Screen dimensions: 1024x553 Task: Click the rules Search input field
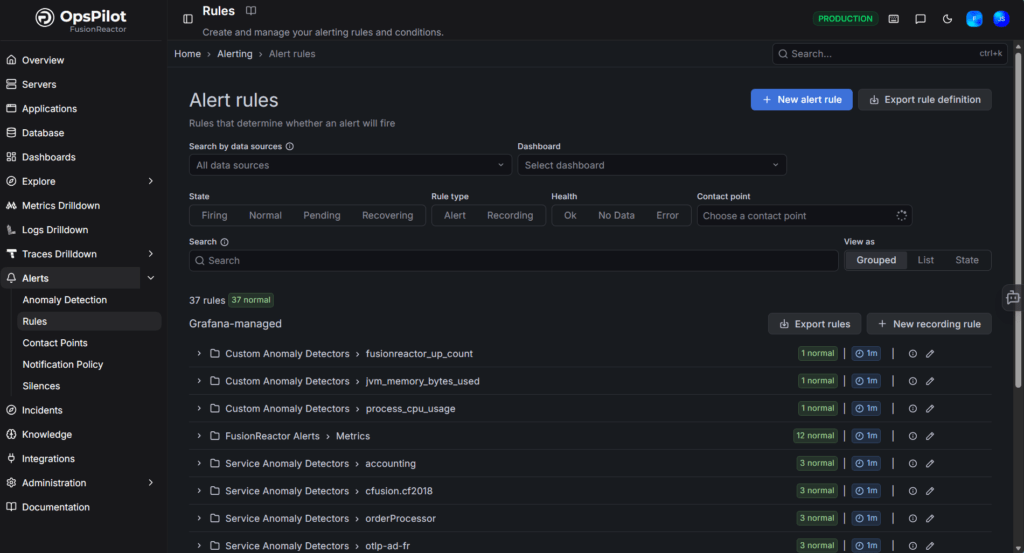tap(514, 261)
